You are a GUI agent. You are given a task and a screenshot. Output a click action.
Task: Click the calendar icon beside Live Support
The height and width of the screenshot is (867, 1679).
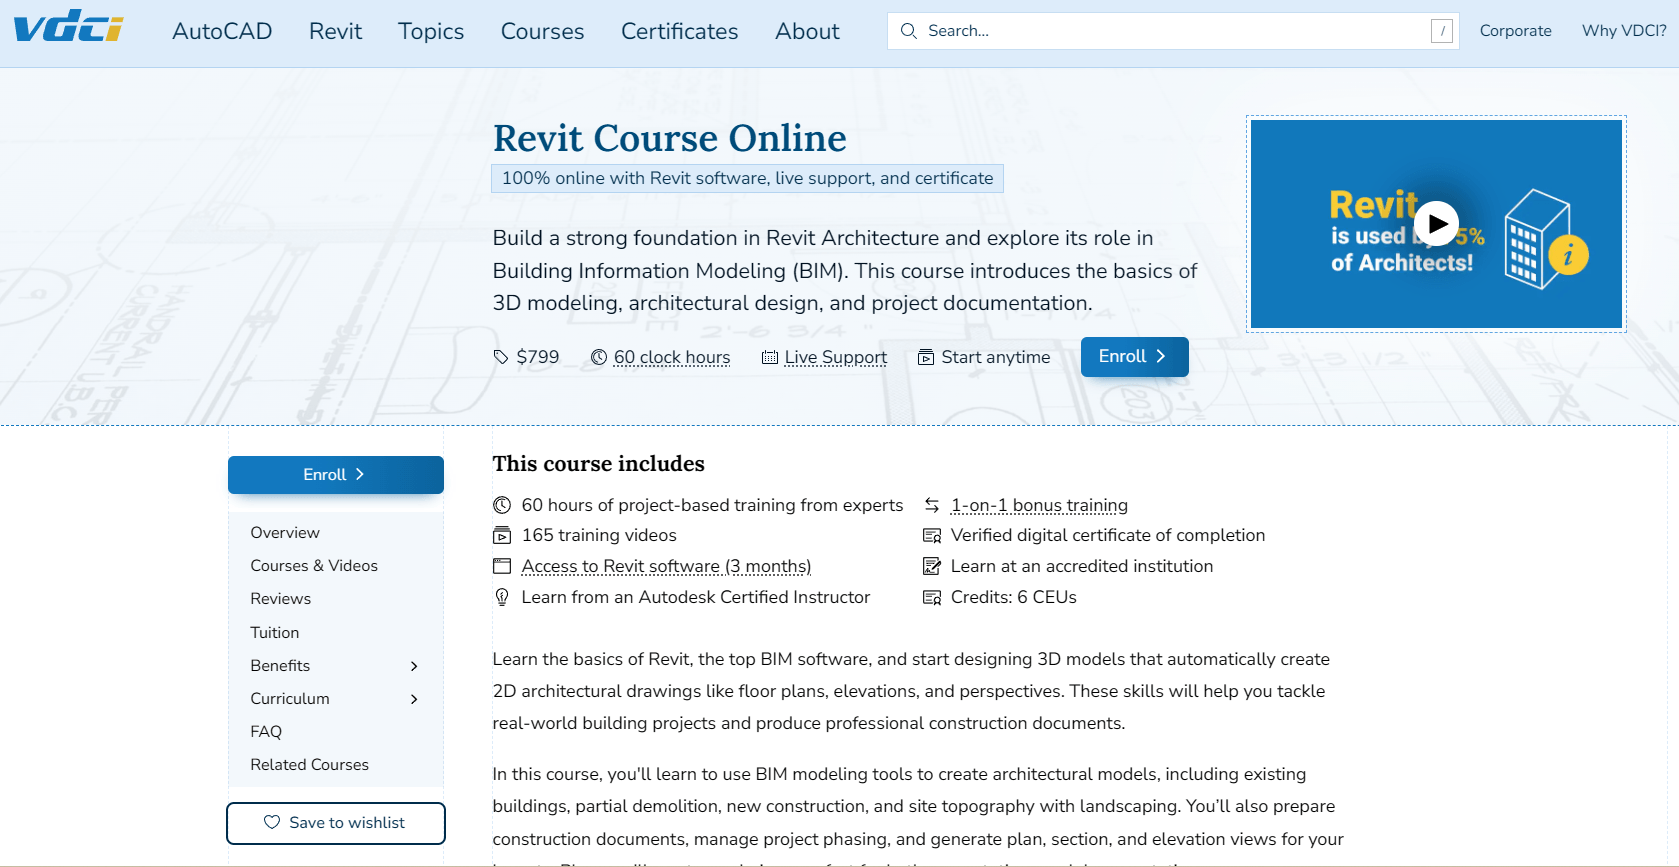pyautogui.click(x=770, y=357)
